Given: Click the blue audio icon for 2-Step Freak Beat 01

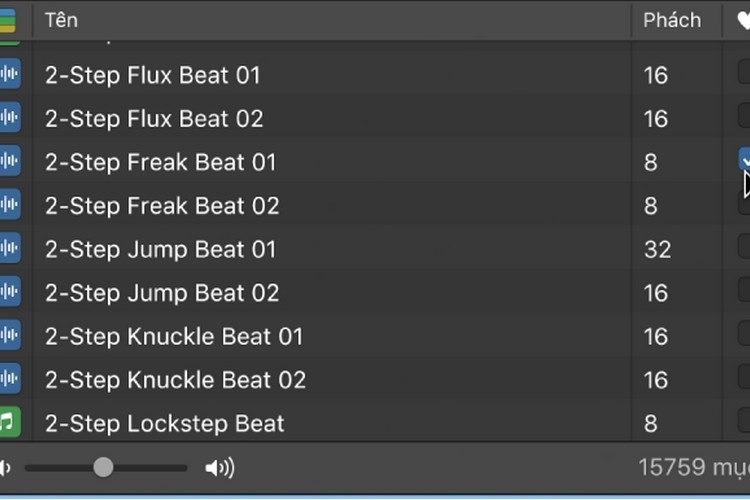Looking at the screenshot, I should [9, 162].
